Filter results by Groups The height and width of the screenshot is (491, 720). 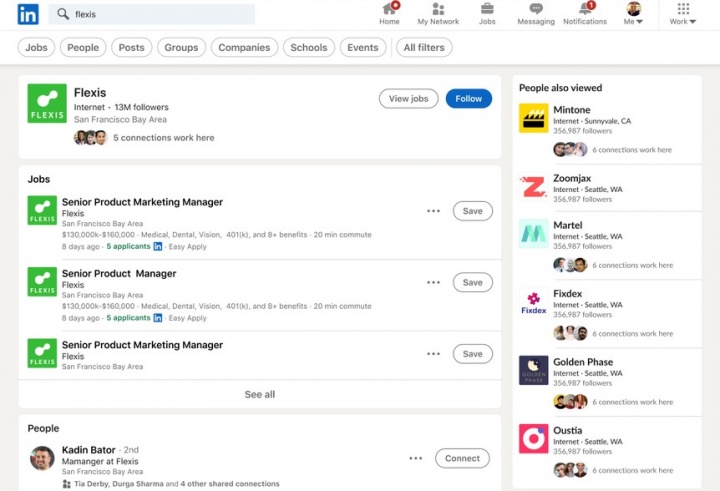(181, 47)
